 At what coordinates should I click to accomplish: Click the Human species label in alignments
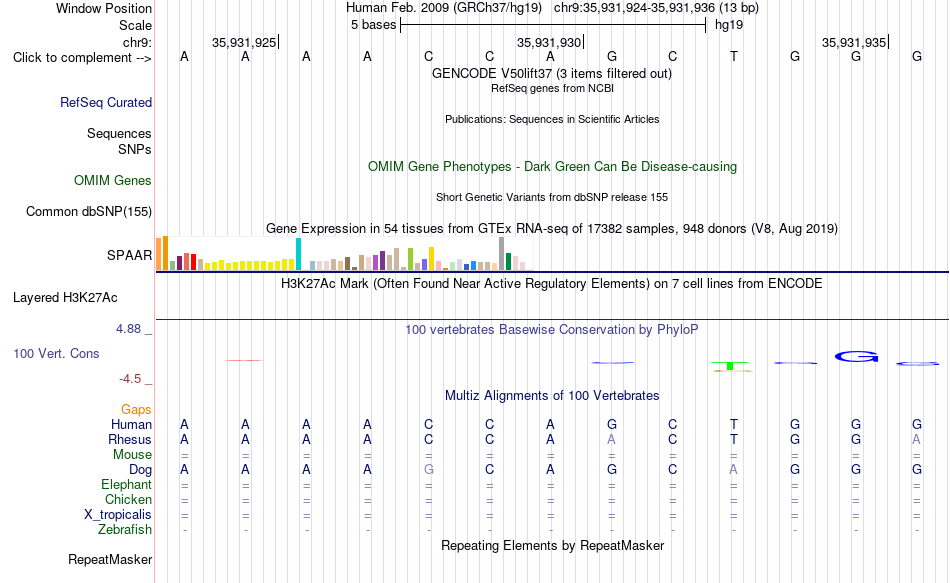point(131,424)
